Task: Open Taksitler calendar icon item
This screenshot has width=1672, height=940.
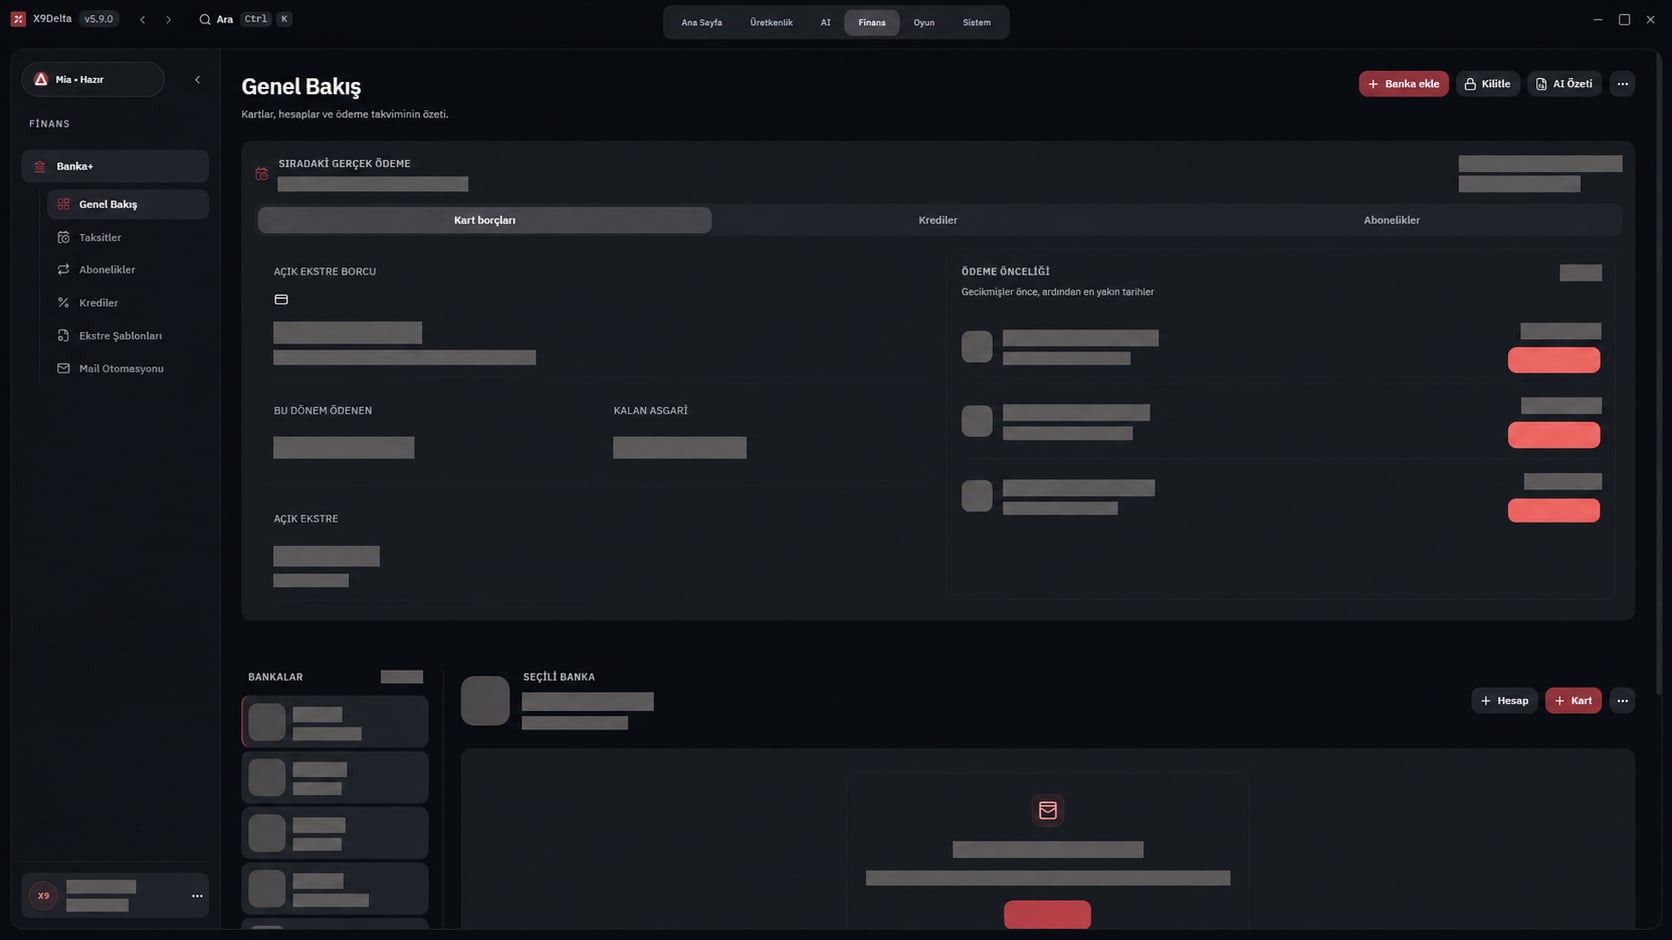Action: [63, 237]
